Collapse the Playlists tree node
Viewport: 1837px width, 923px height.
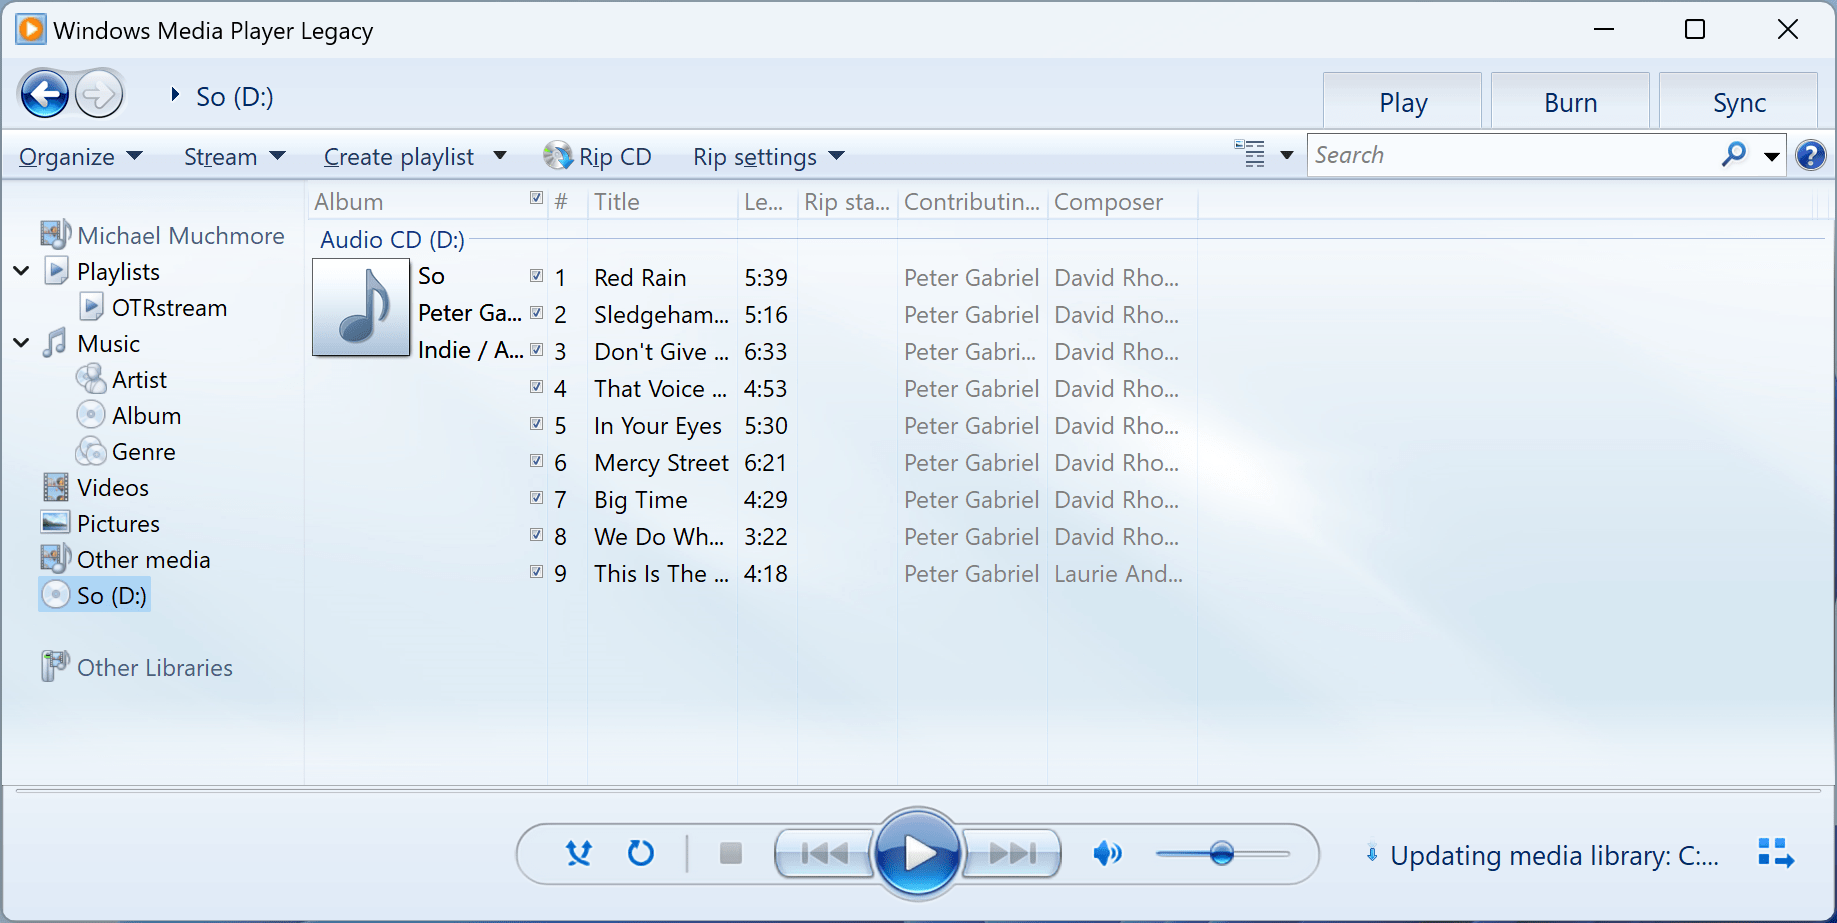21,271
